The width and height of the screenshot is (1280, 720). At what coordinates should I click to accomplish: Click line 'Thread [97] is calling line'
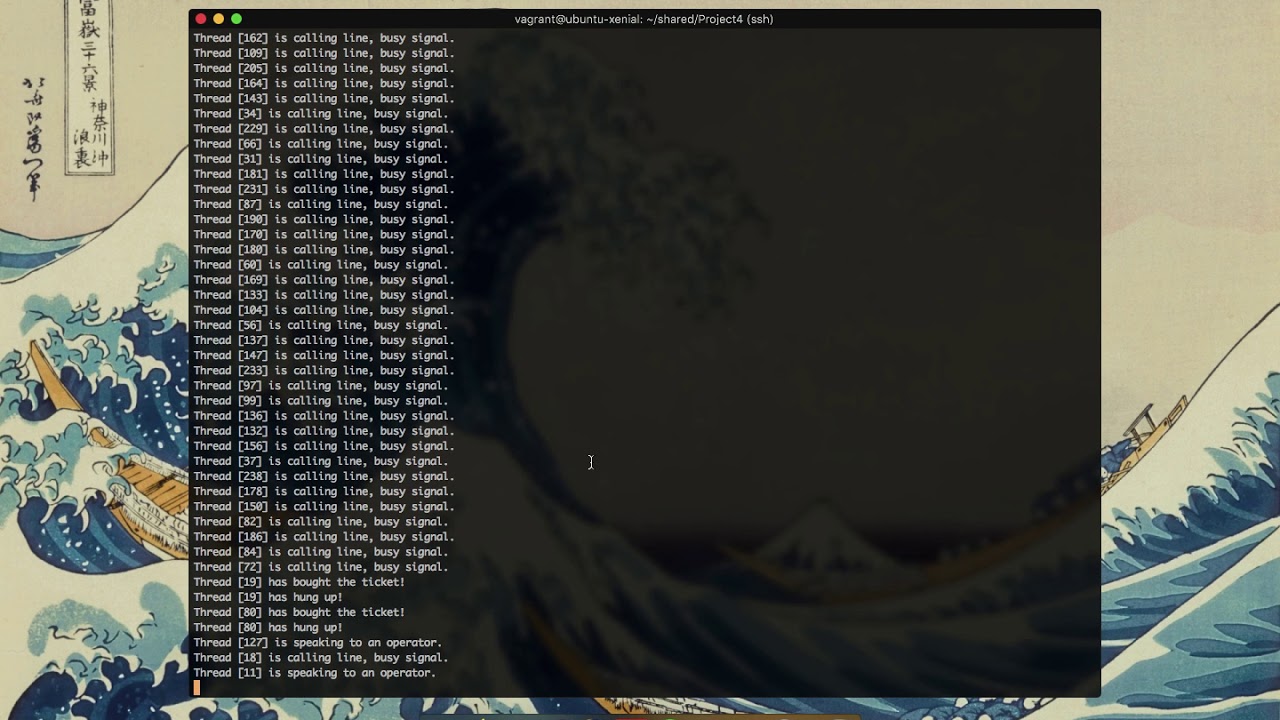point(321,386)
